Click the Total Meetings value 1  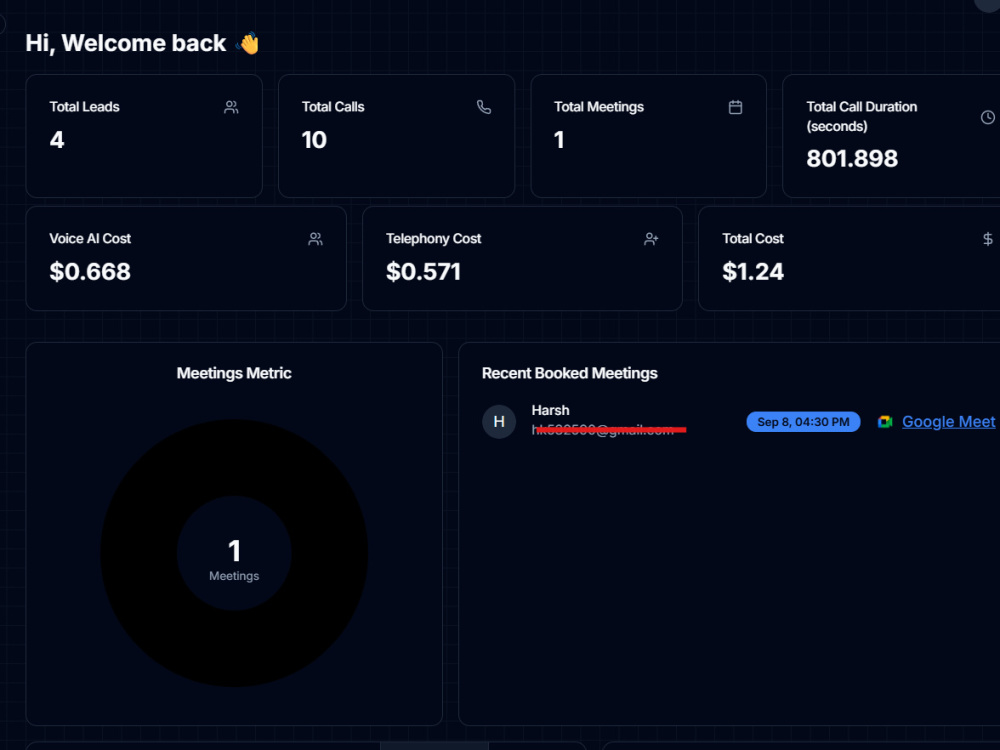(x=559, y=140)
